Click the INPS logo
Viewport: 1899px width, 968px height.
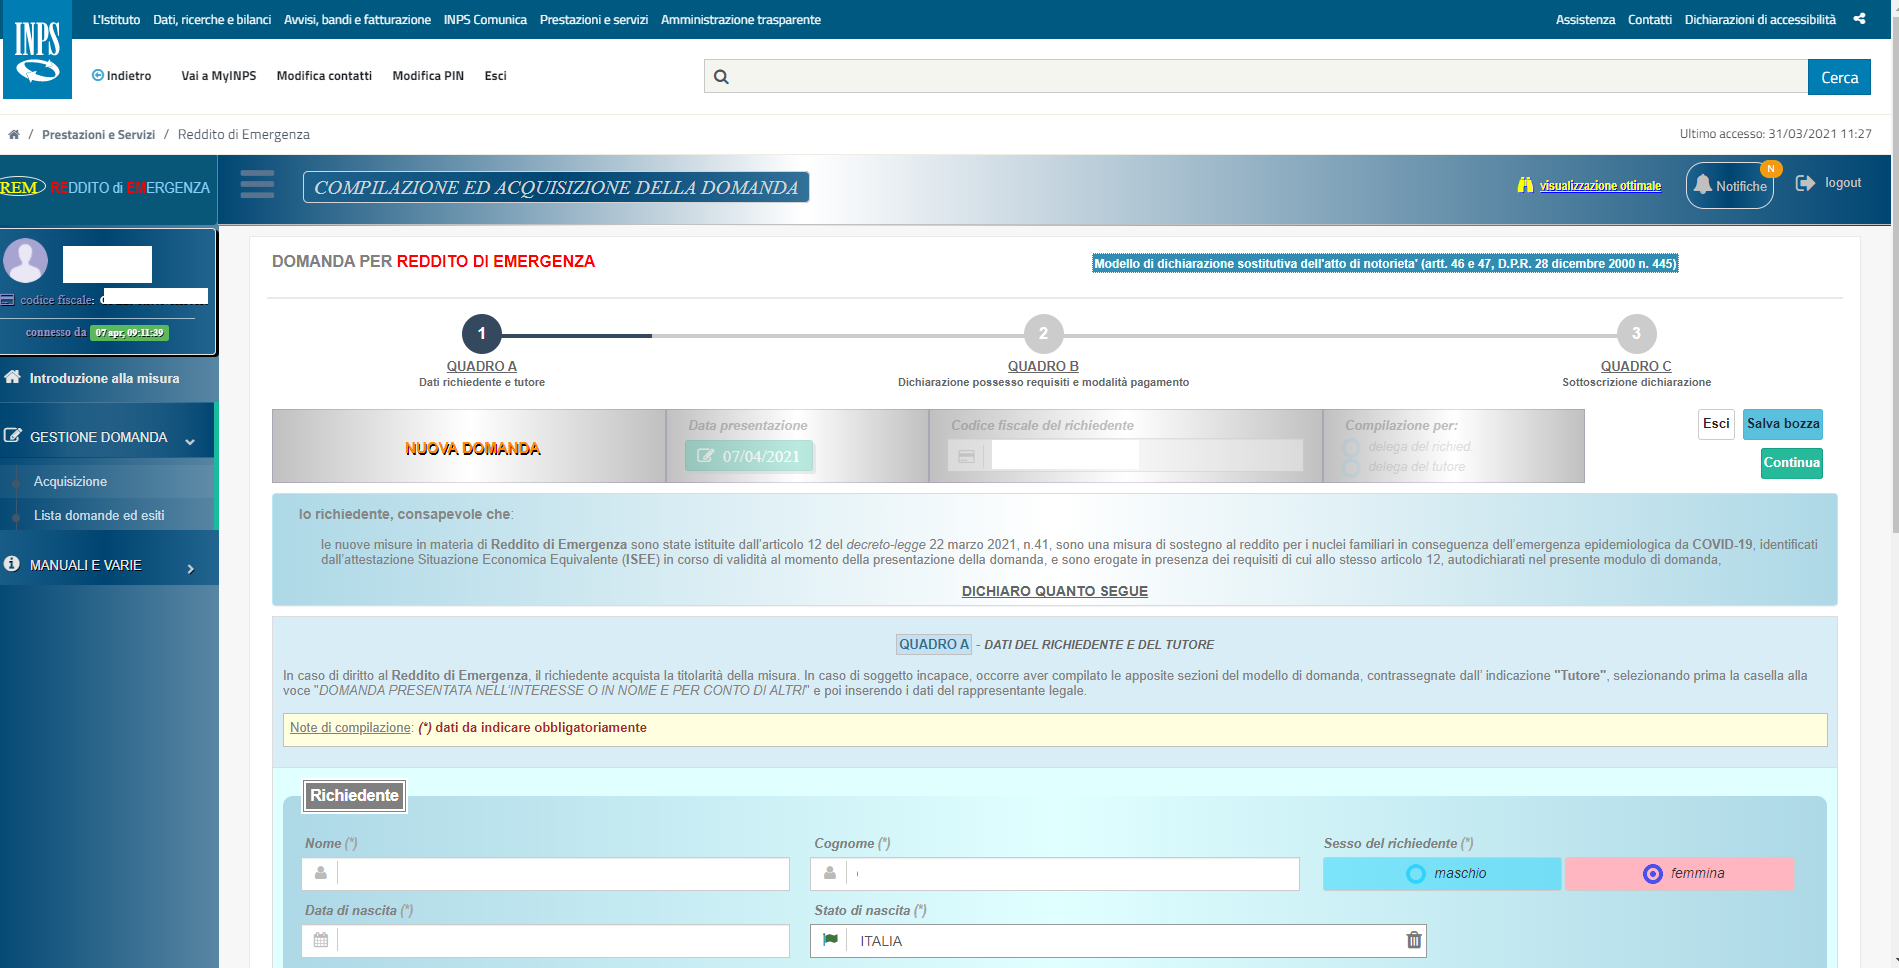point(37,50)
